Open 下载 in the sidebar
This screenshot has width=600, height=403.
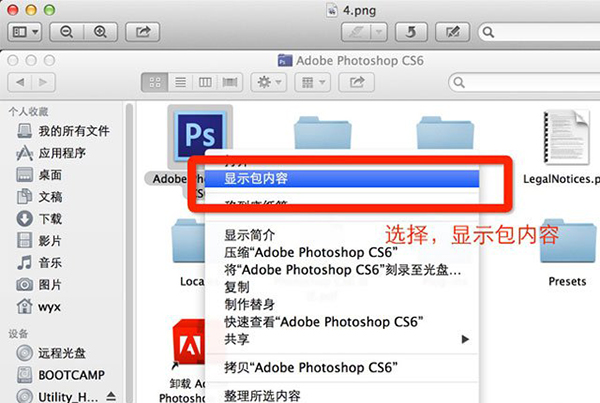click(39, 219)
